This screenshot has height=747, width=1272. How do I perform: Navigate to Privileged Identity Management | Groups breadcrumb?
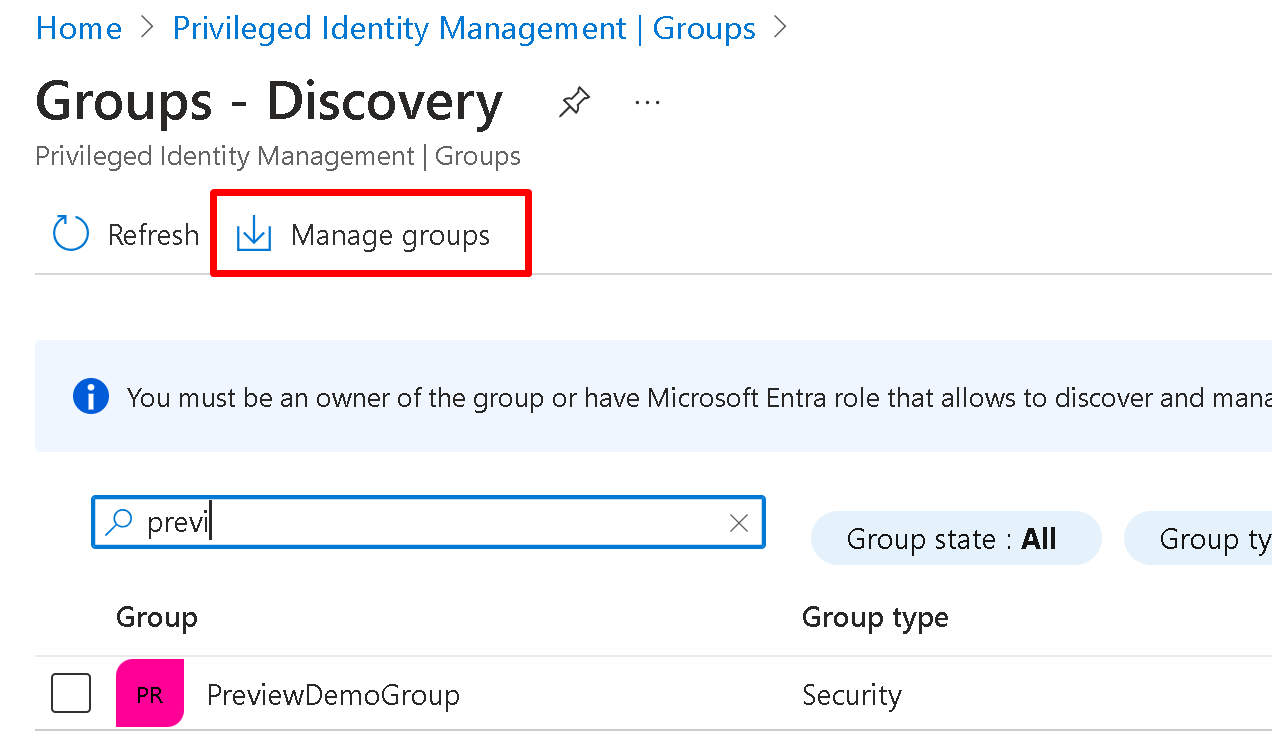(x=464, y=28)
